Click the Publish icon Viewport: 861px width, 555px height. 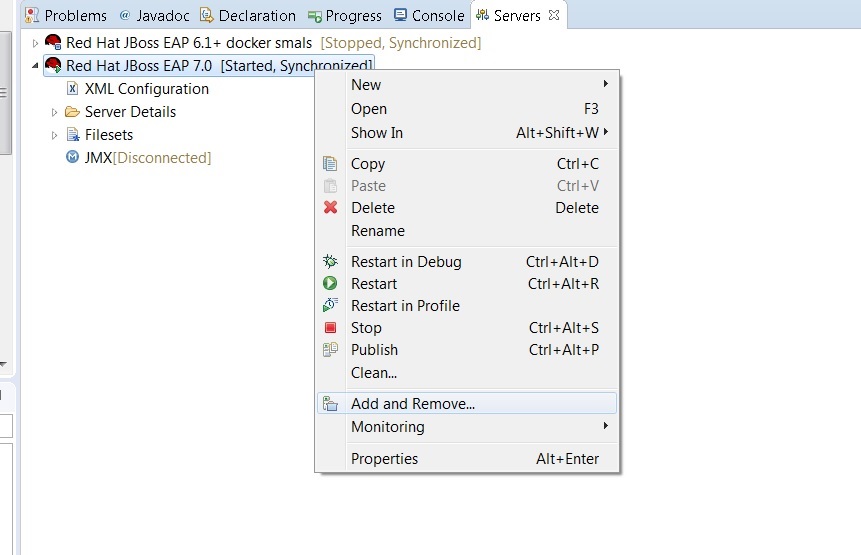coord(330,350)
